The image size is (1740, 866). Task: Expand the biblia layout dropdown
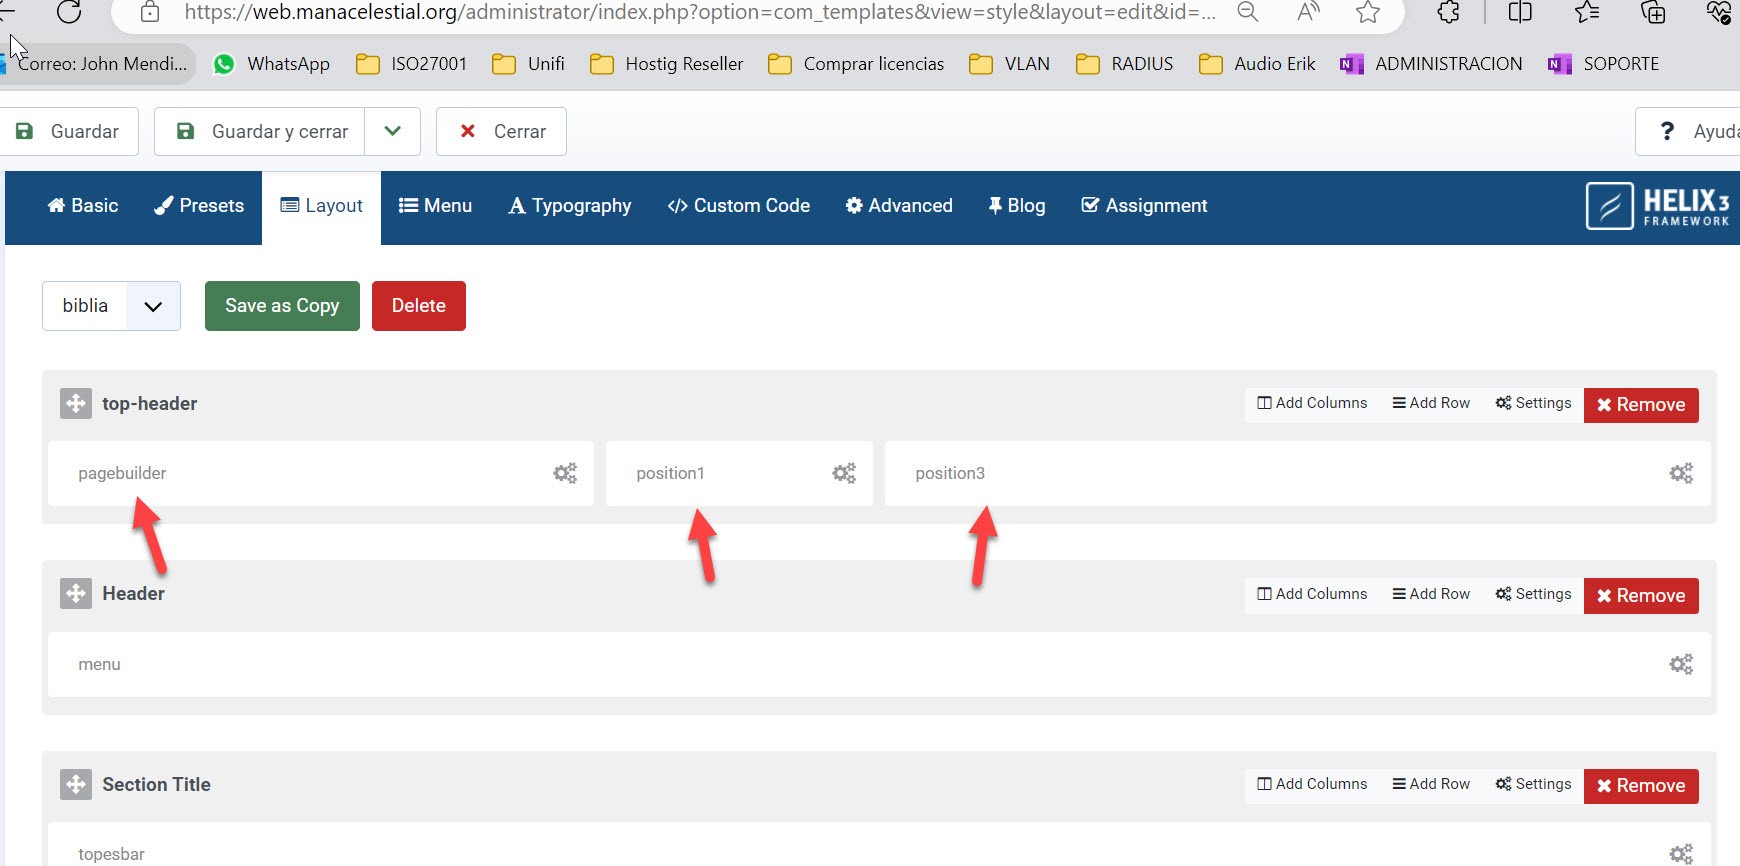click(x=111, y=306)
